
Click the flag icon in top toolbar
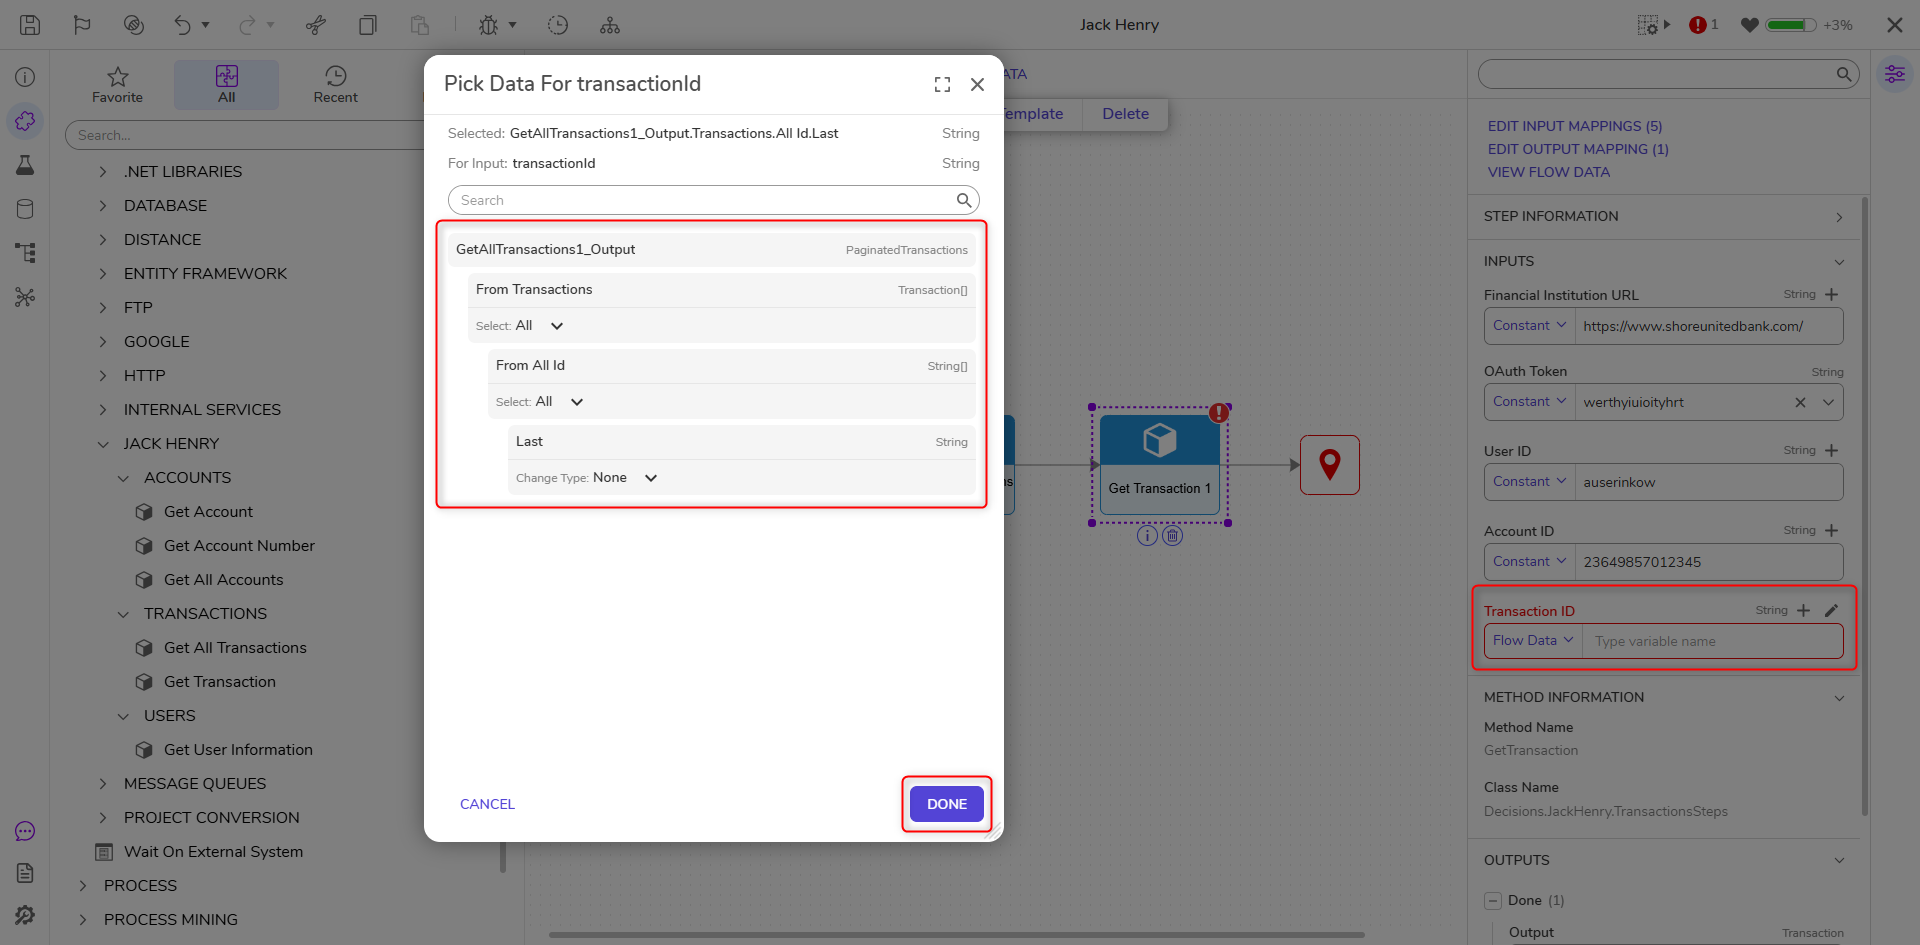82,25
